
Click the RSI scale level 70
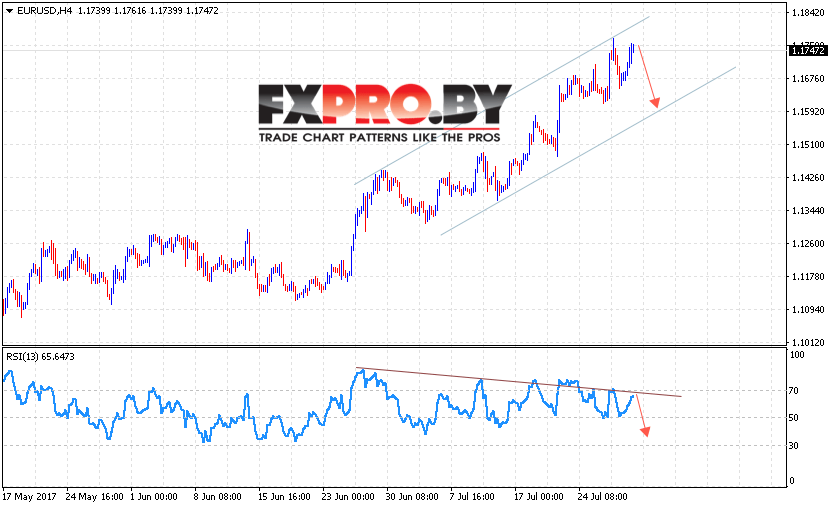794,391
